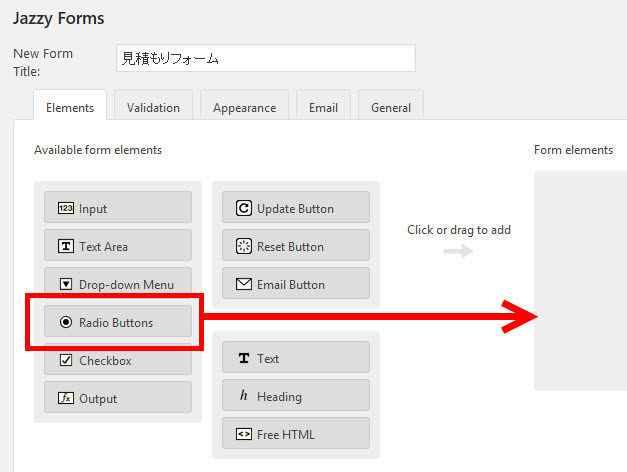The image size is (627, 472).
Task: Click the 'Click or drag to add' text
Action: coord(459,230)
